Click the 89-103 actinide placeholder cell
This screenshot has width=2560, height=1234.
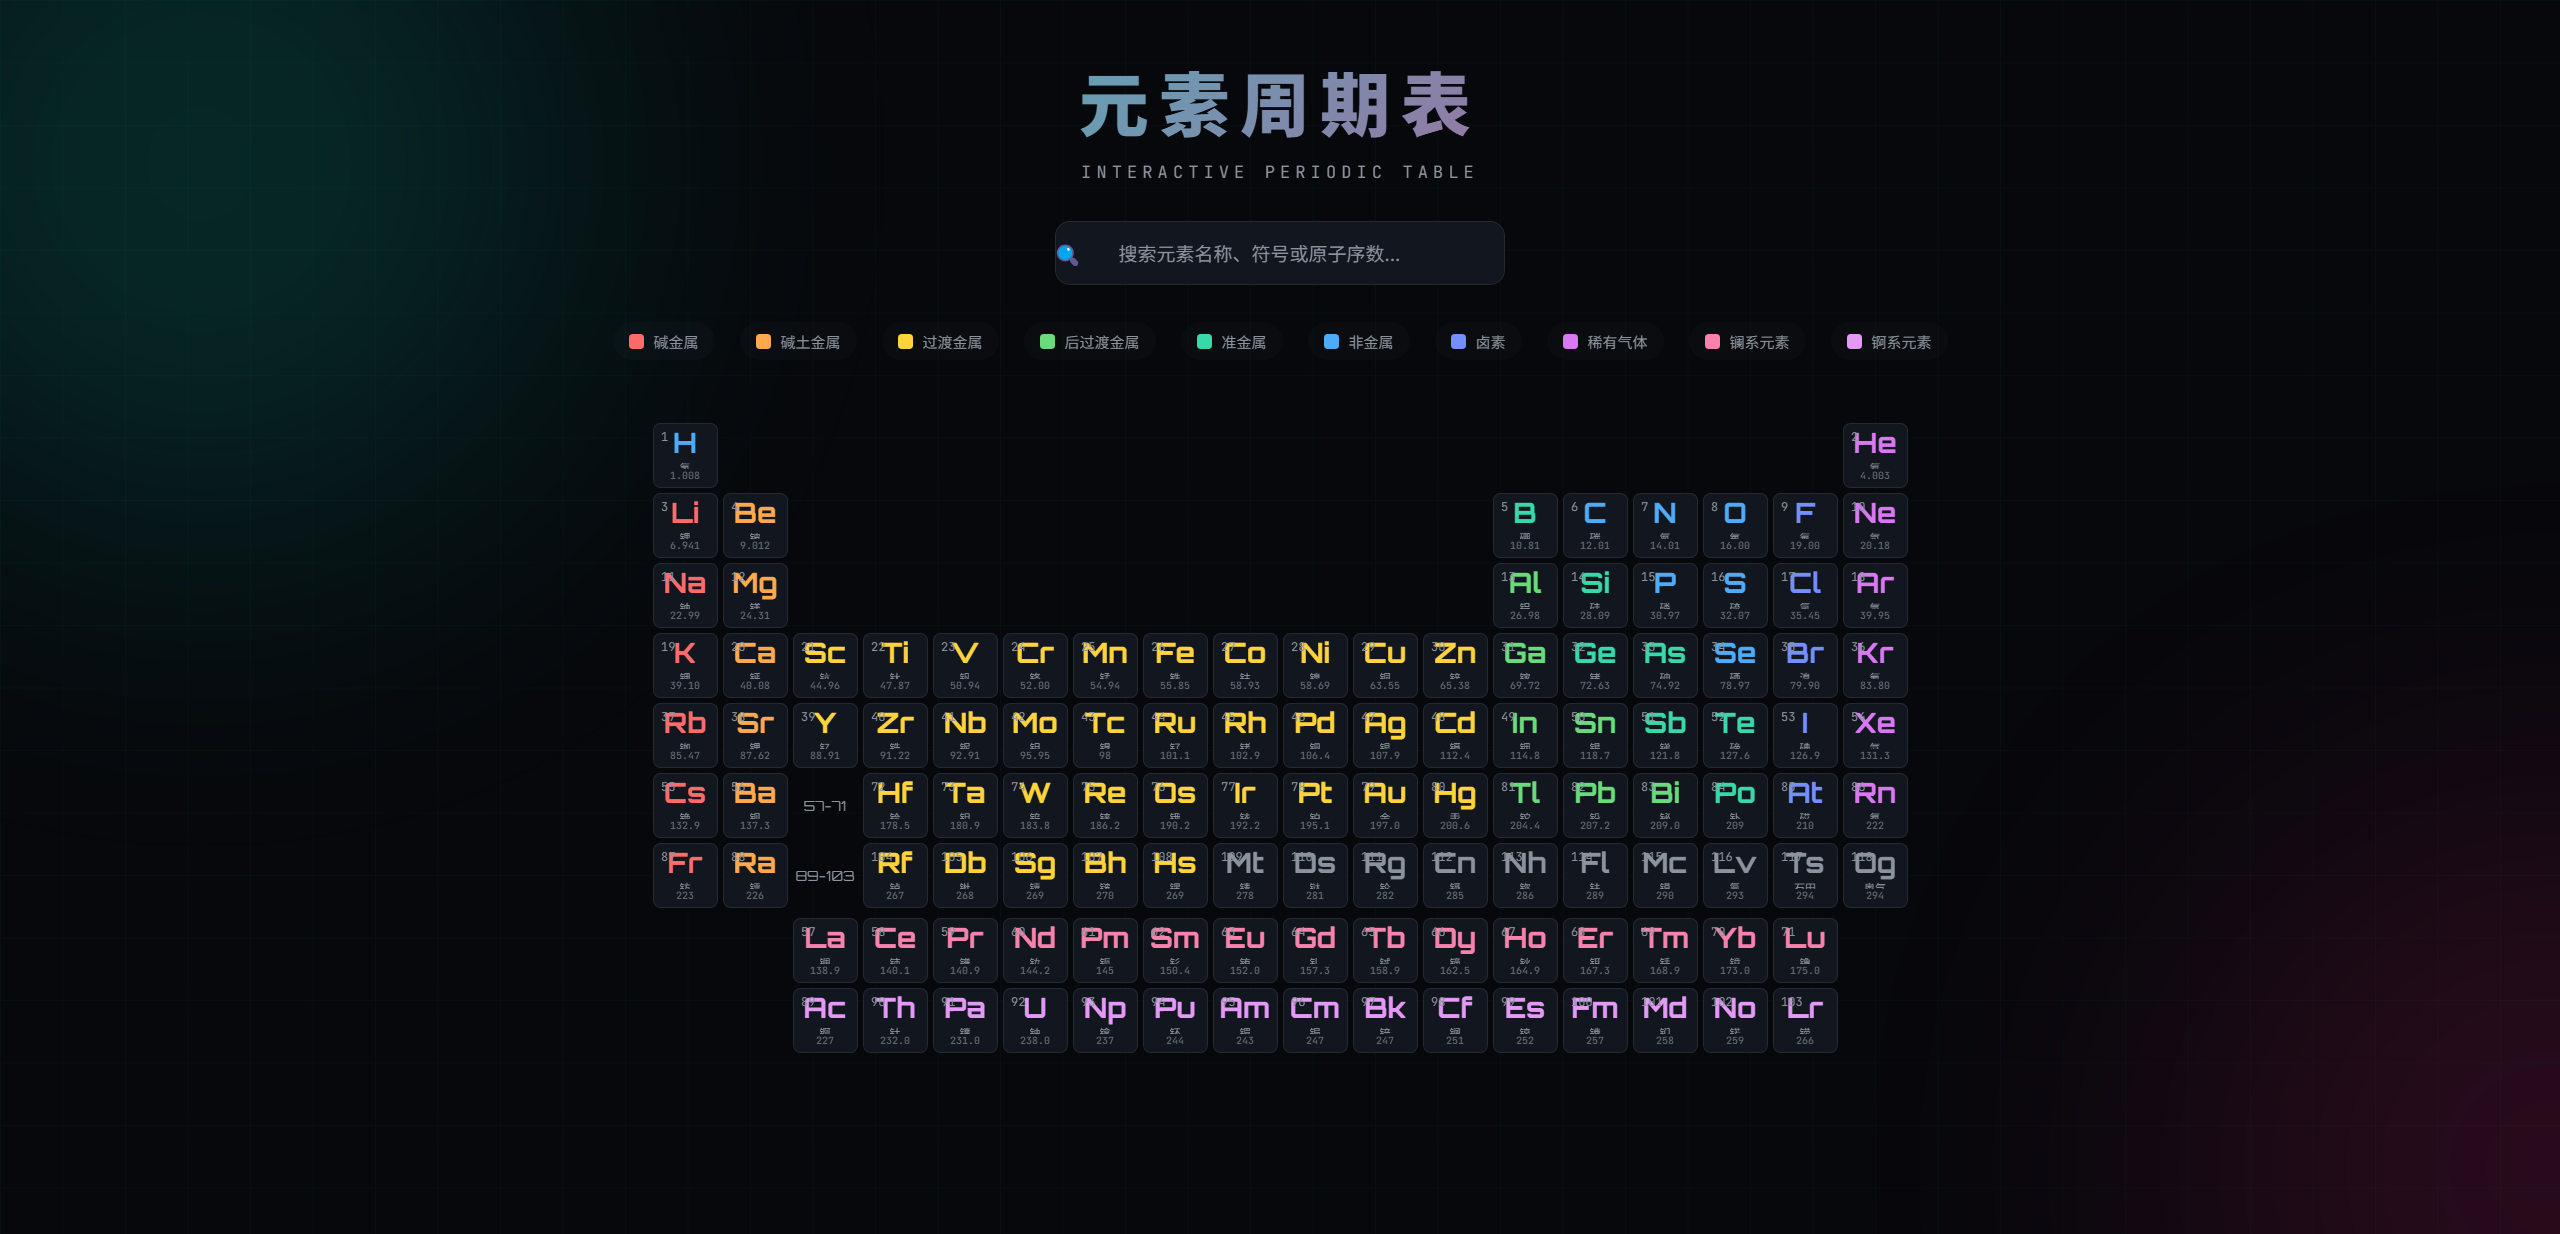tap(825, 876)
